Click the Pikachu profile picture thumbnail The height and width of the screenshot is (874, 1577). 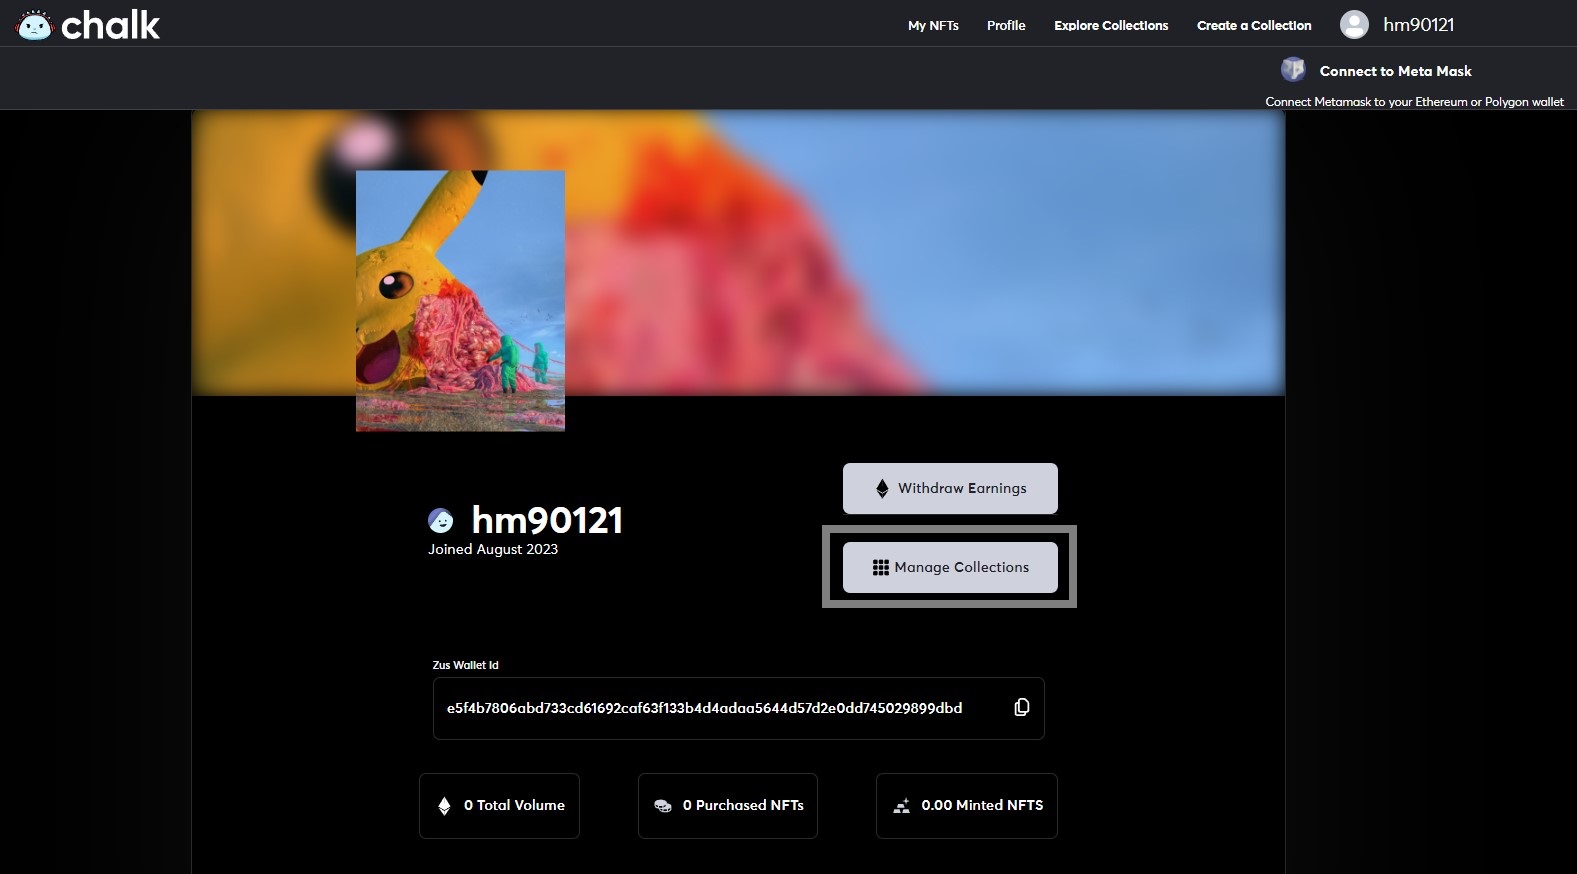pos(460,301)
